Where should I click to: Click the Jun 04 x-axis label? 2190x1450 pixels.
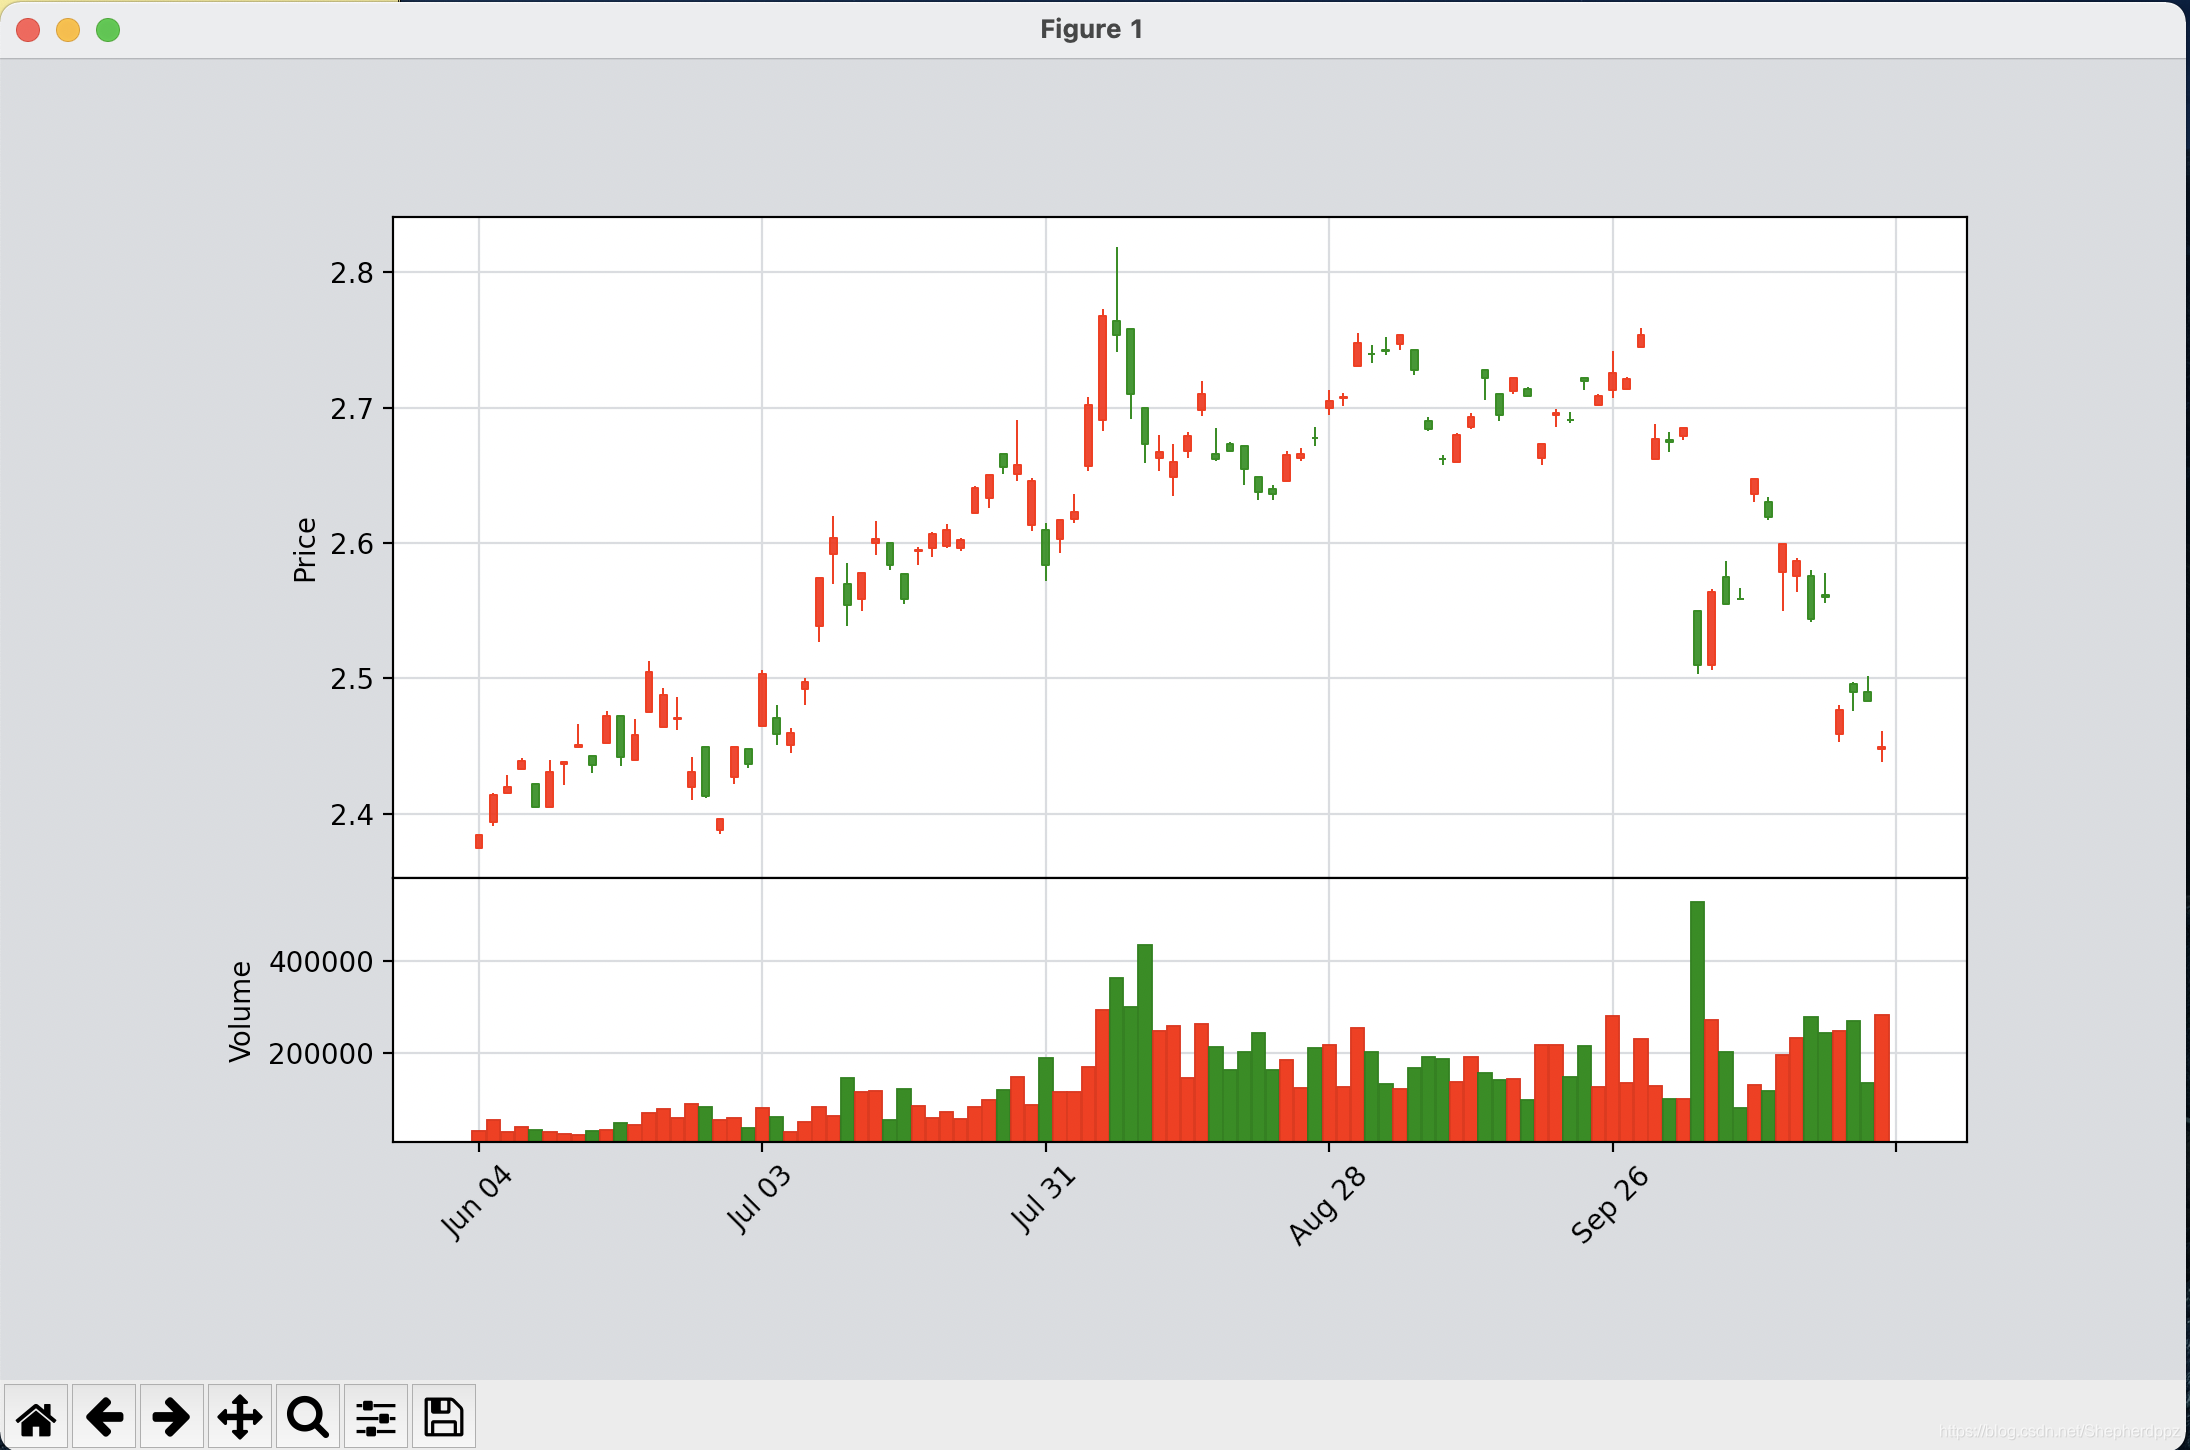tap(476, 1203)
